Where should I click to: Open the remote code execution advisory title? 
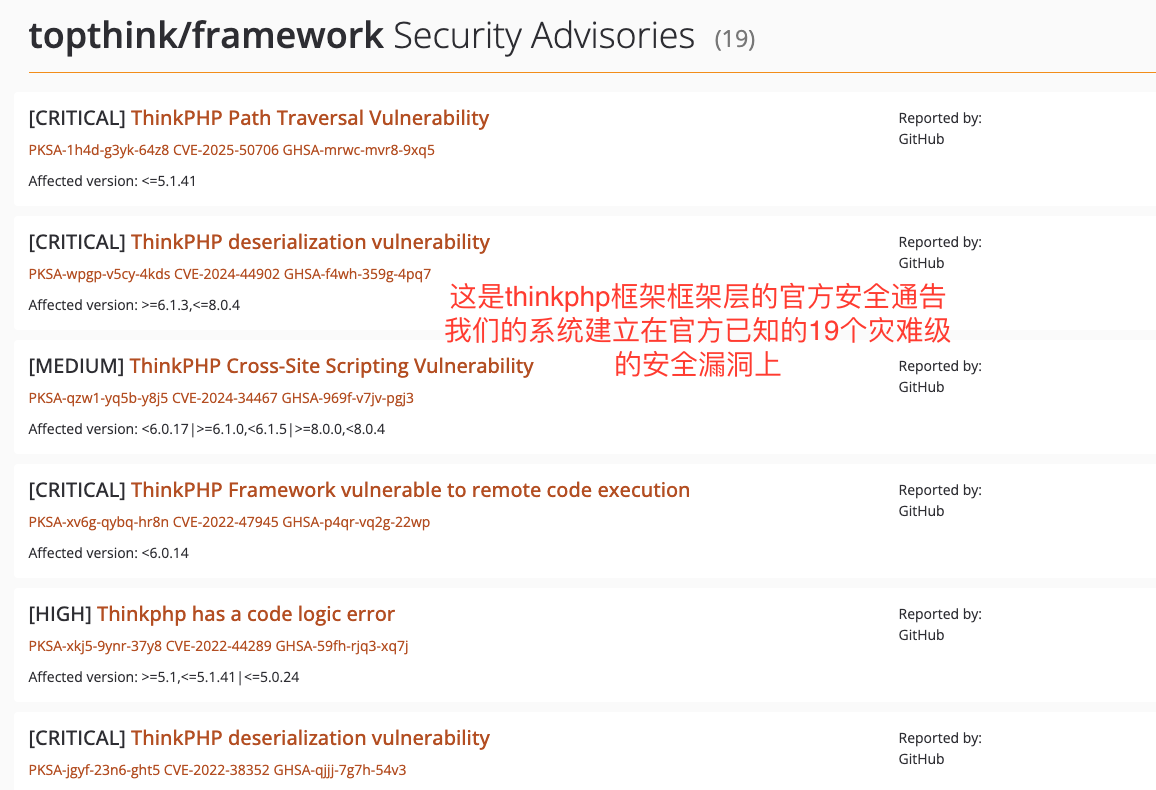point(410,490)
